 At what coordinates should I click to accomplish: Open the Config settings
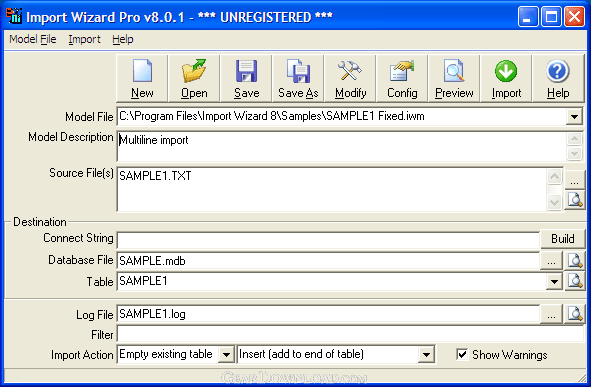pyautogui.click(x=402, y=78)
